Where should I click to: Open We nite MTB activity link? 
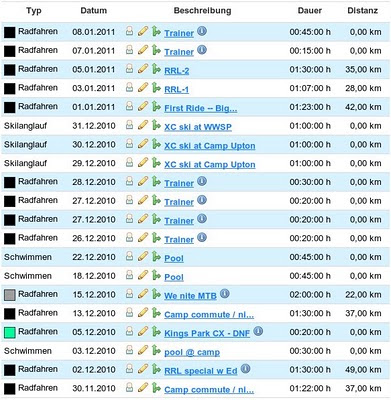(x=190, y=296)
